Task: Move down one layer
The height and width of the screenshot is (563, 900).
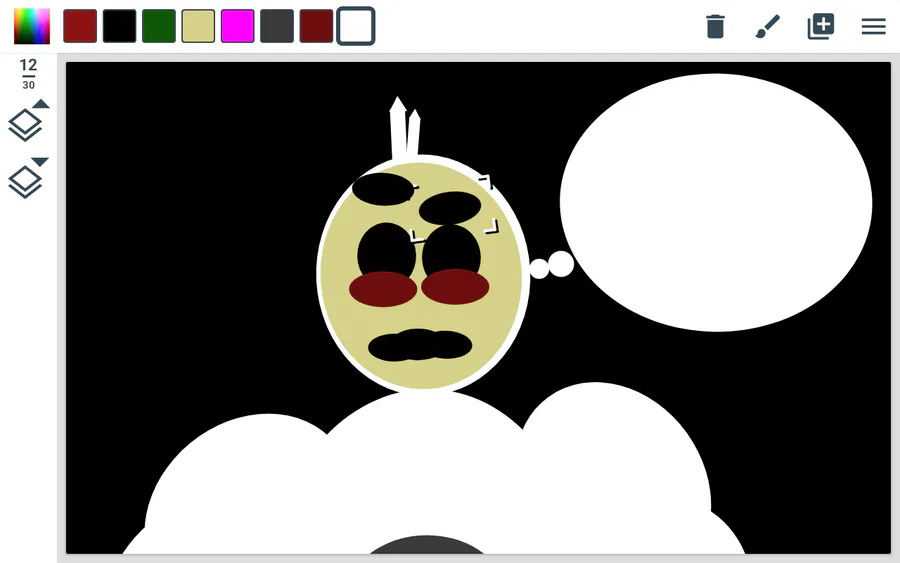Action: tap(28, 178)
